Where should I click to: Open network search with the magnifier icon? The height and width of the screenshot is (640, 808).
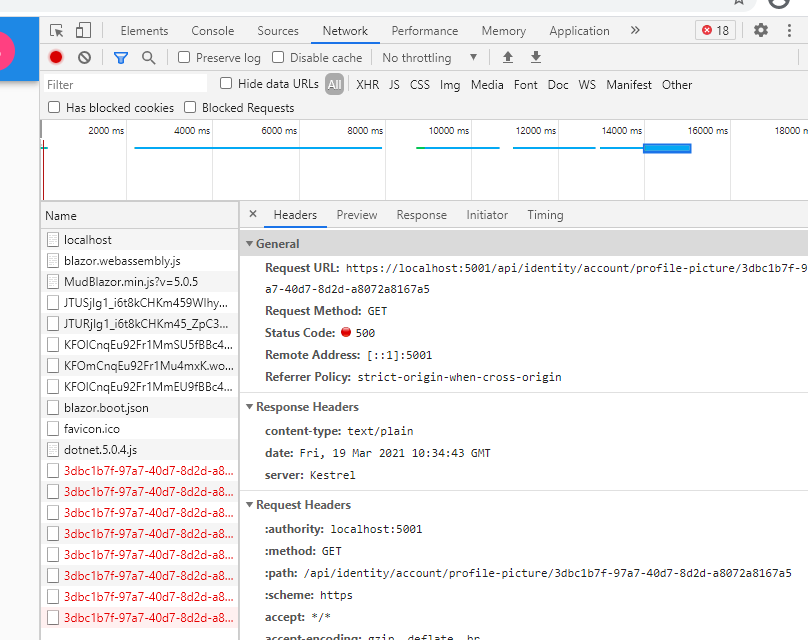tap(147, 57)
